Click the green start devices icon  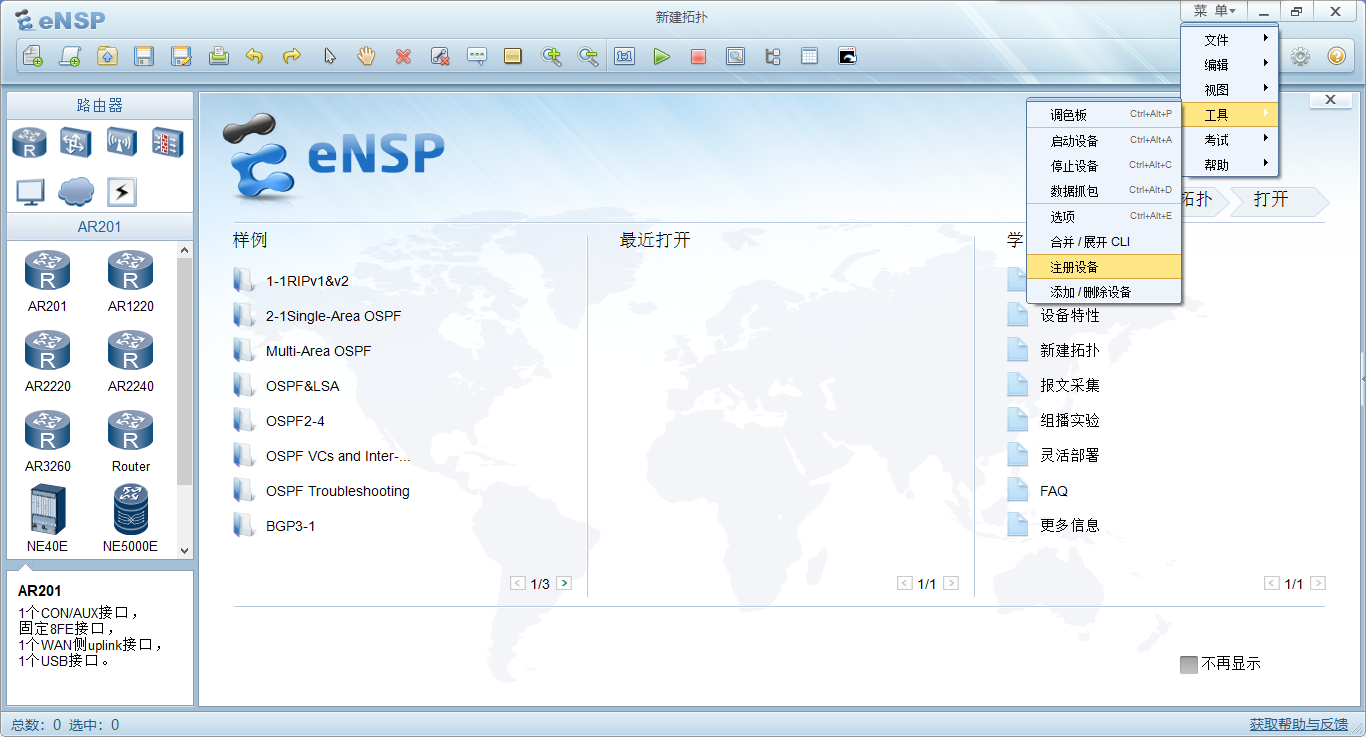pos(661,57)
